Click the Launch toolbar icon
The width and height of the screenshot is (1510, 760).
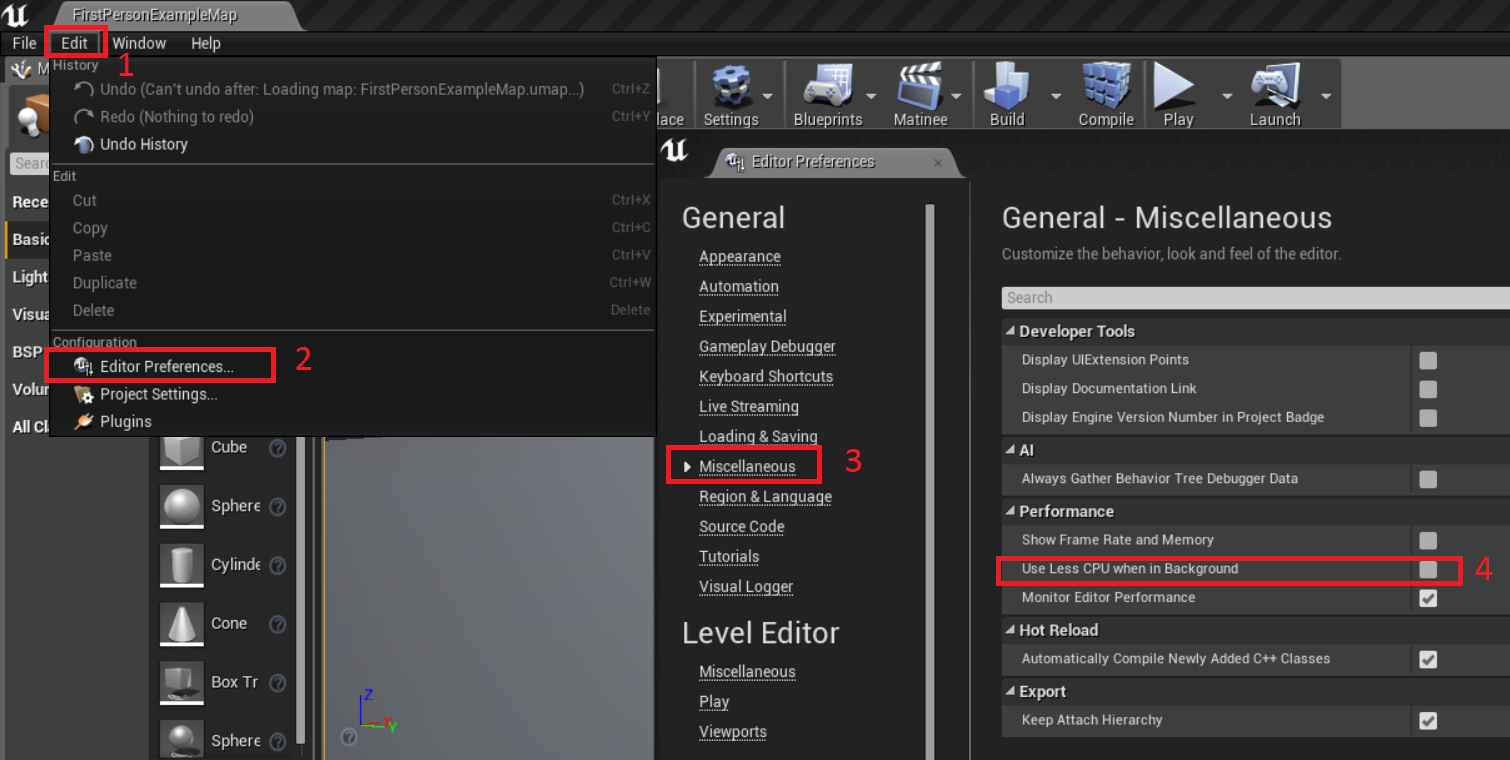1274,88
